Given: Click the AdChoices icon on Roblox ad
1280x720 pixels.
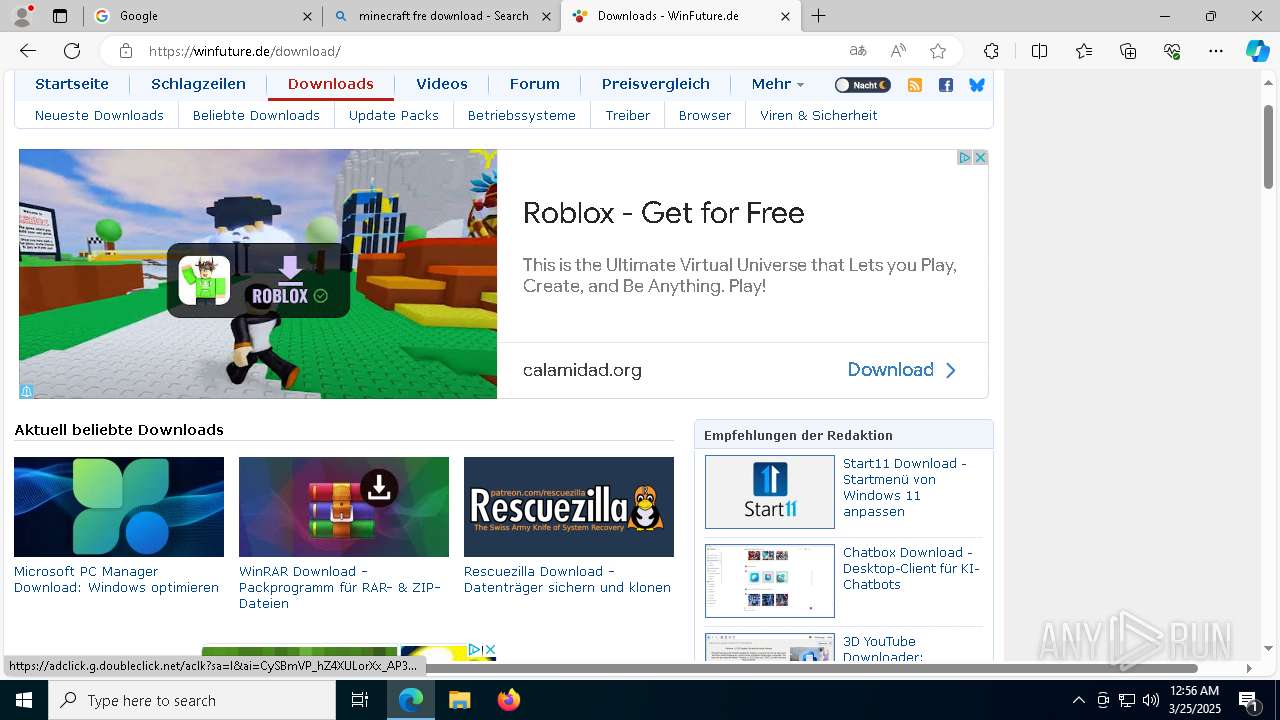Looking at the screenshot, I should tap(965, 158).
